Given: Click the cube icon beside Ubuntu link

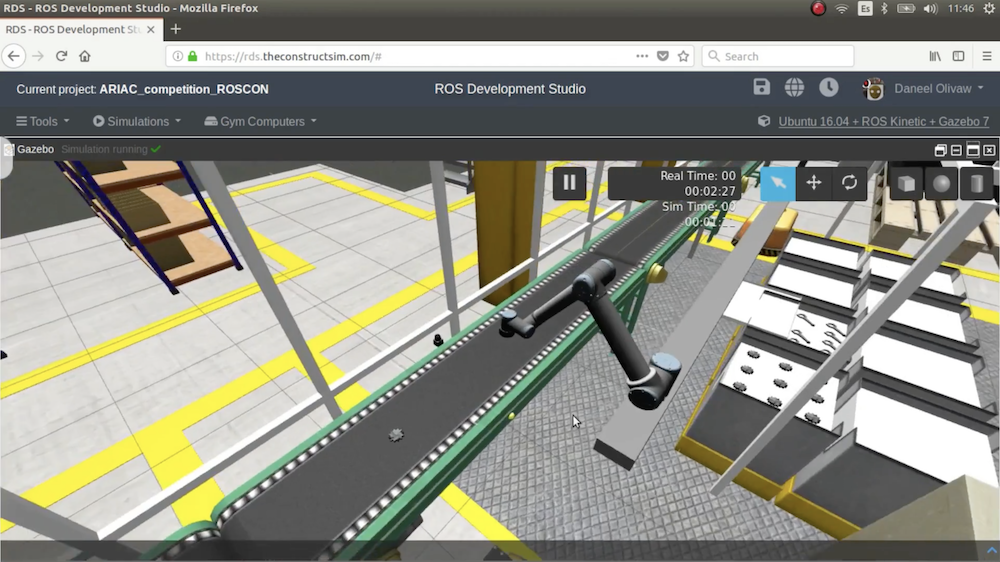Looking at the screenshot, I should [763, 121].
